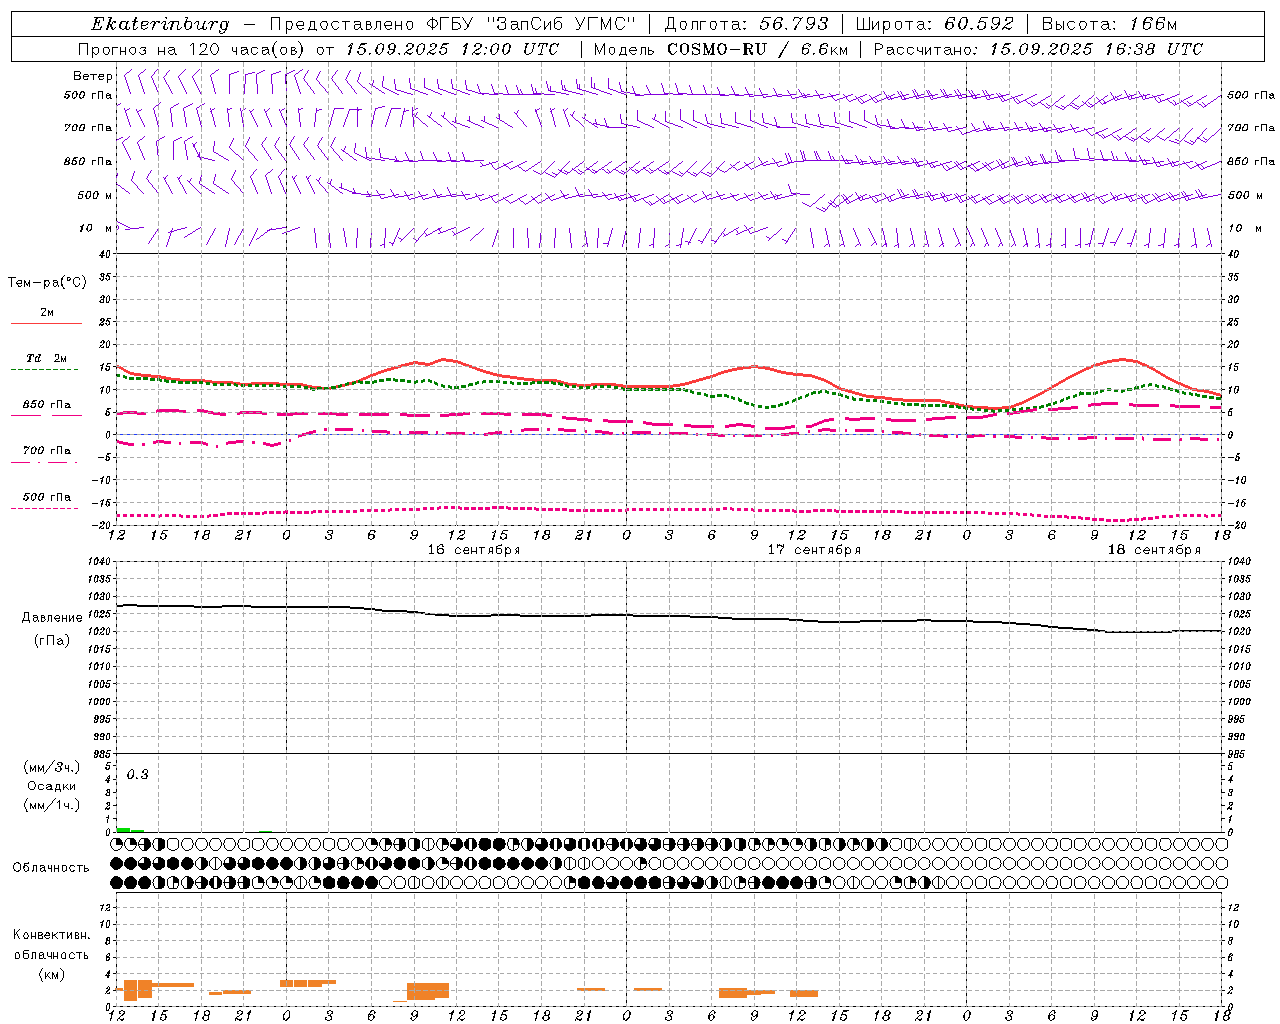Click the "Td 2м" dew point legend entry
Viewport: 1280px width, 1024px height.
47,358
